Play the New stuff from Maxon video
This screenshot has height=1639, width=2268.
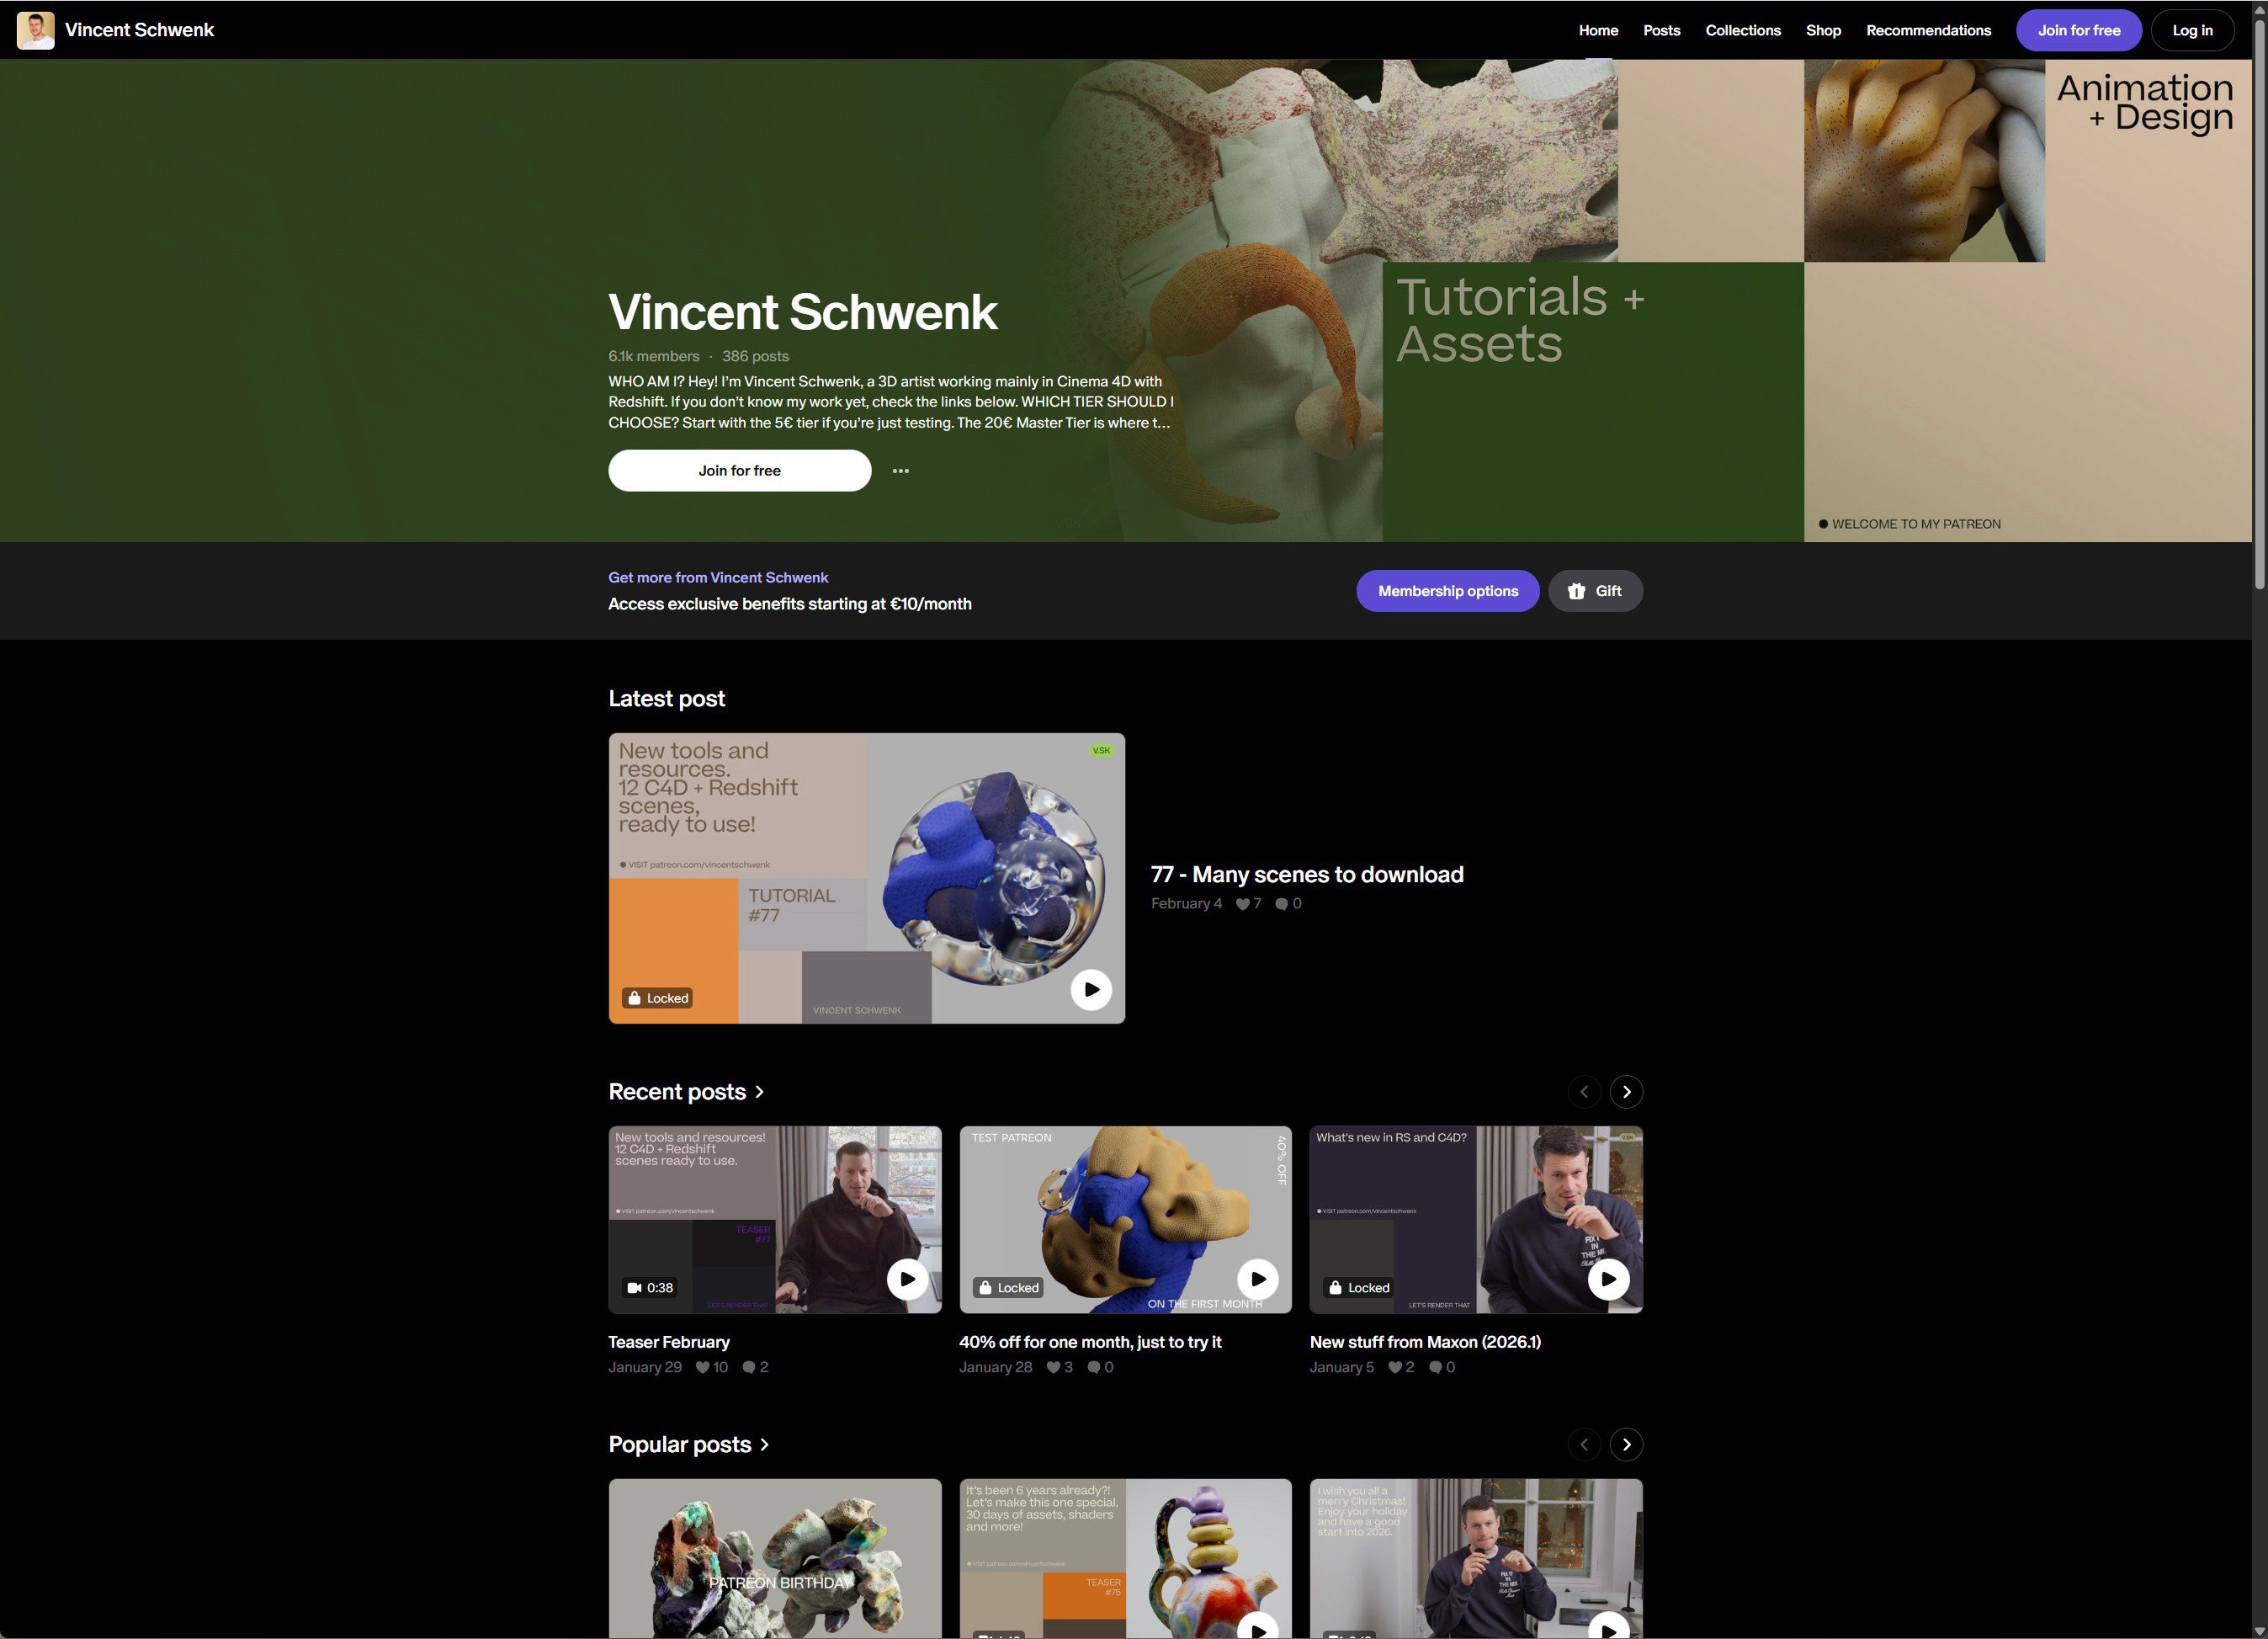[x=1608, y=1279]
